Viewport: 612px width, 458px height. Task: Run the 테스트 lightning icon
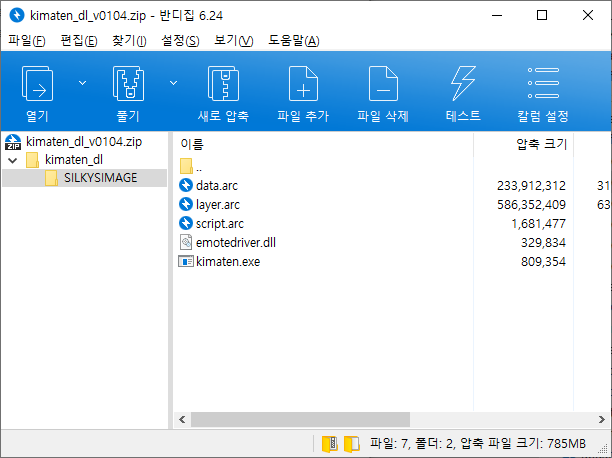[463, 84]
